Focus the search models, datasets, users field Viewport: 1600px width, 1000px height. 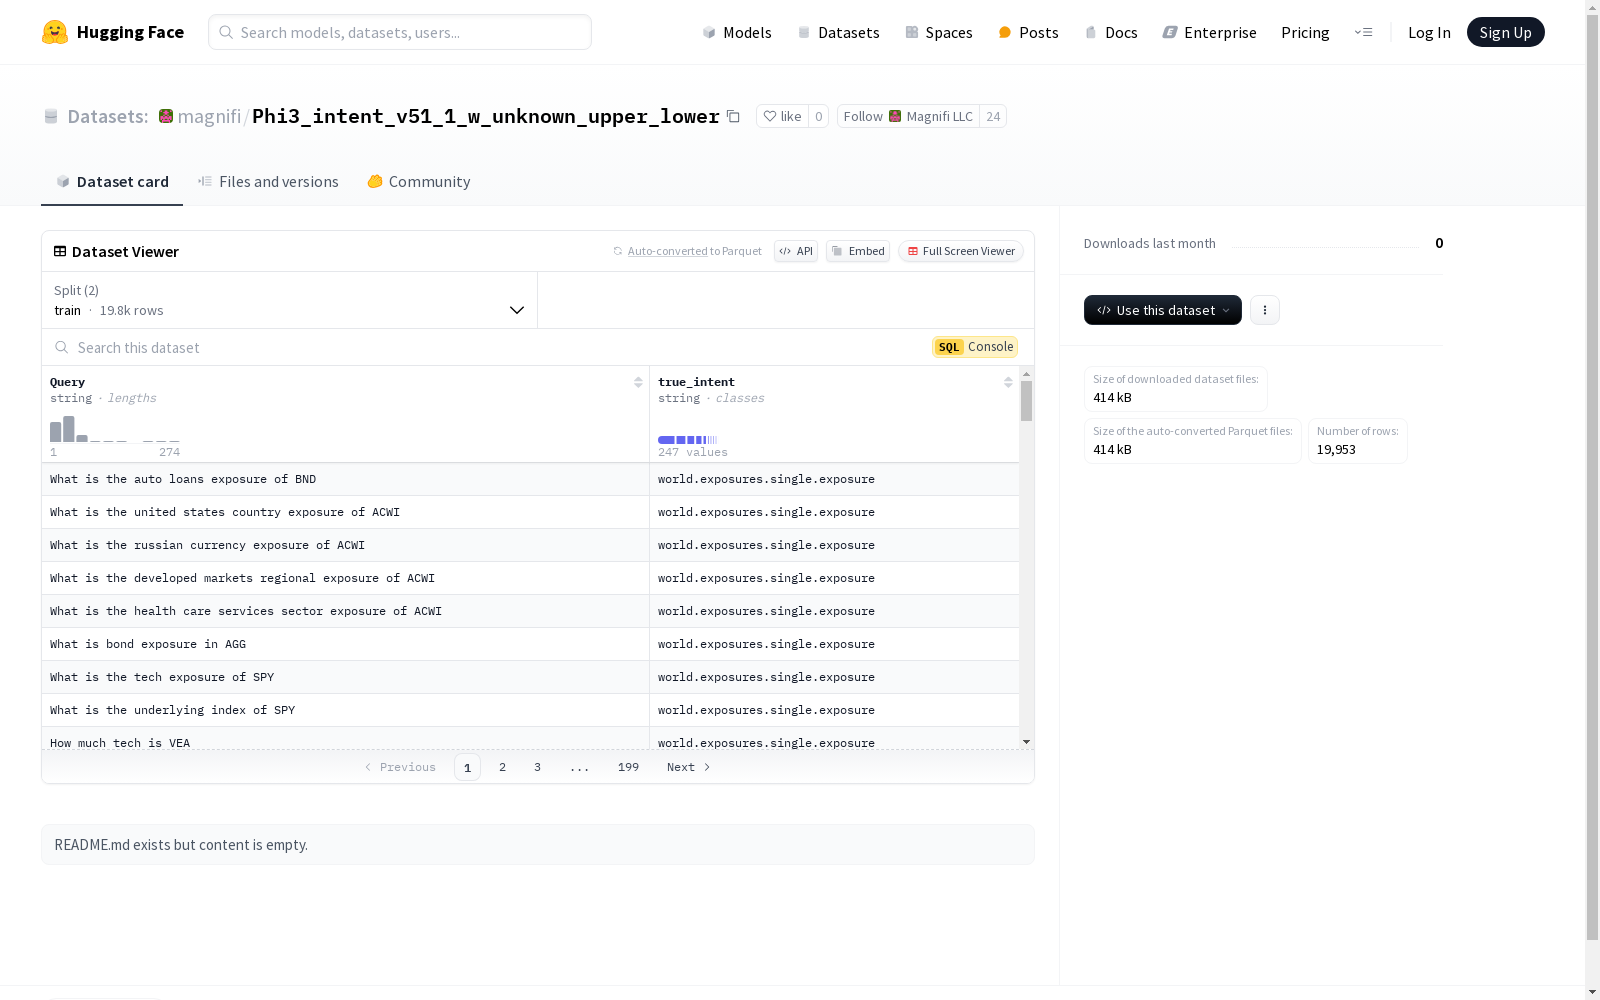point(400,32)
